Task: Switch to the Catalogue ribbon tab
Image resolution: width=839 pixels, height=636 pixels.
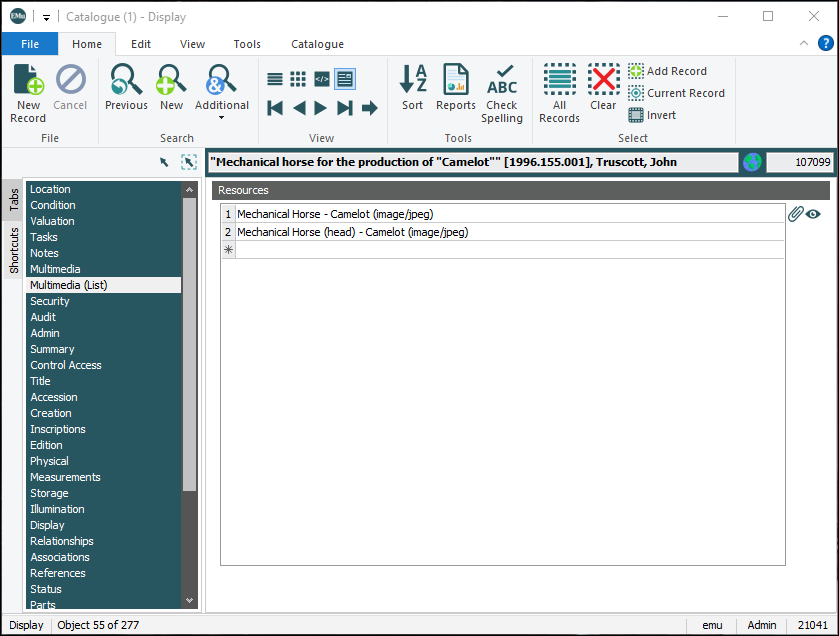Action: point(317,44)
